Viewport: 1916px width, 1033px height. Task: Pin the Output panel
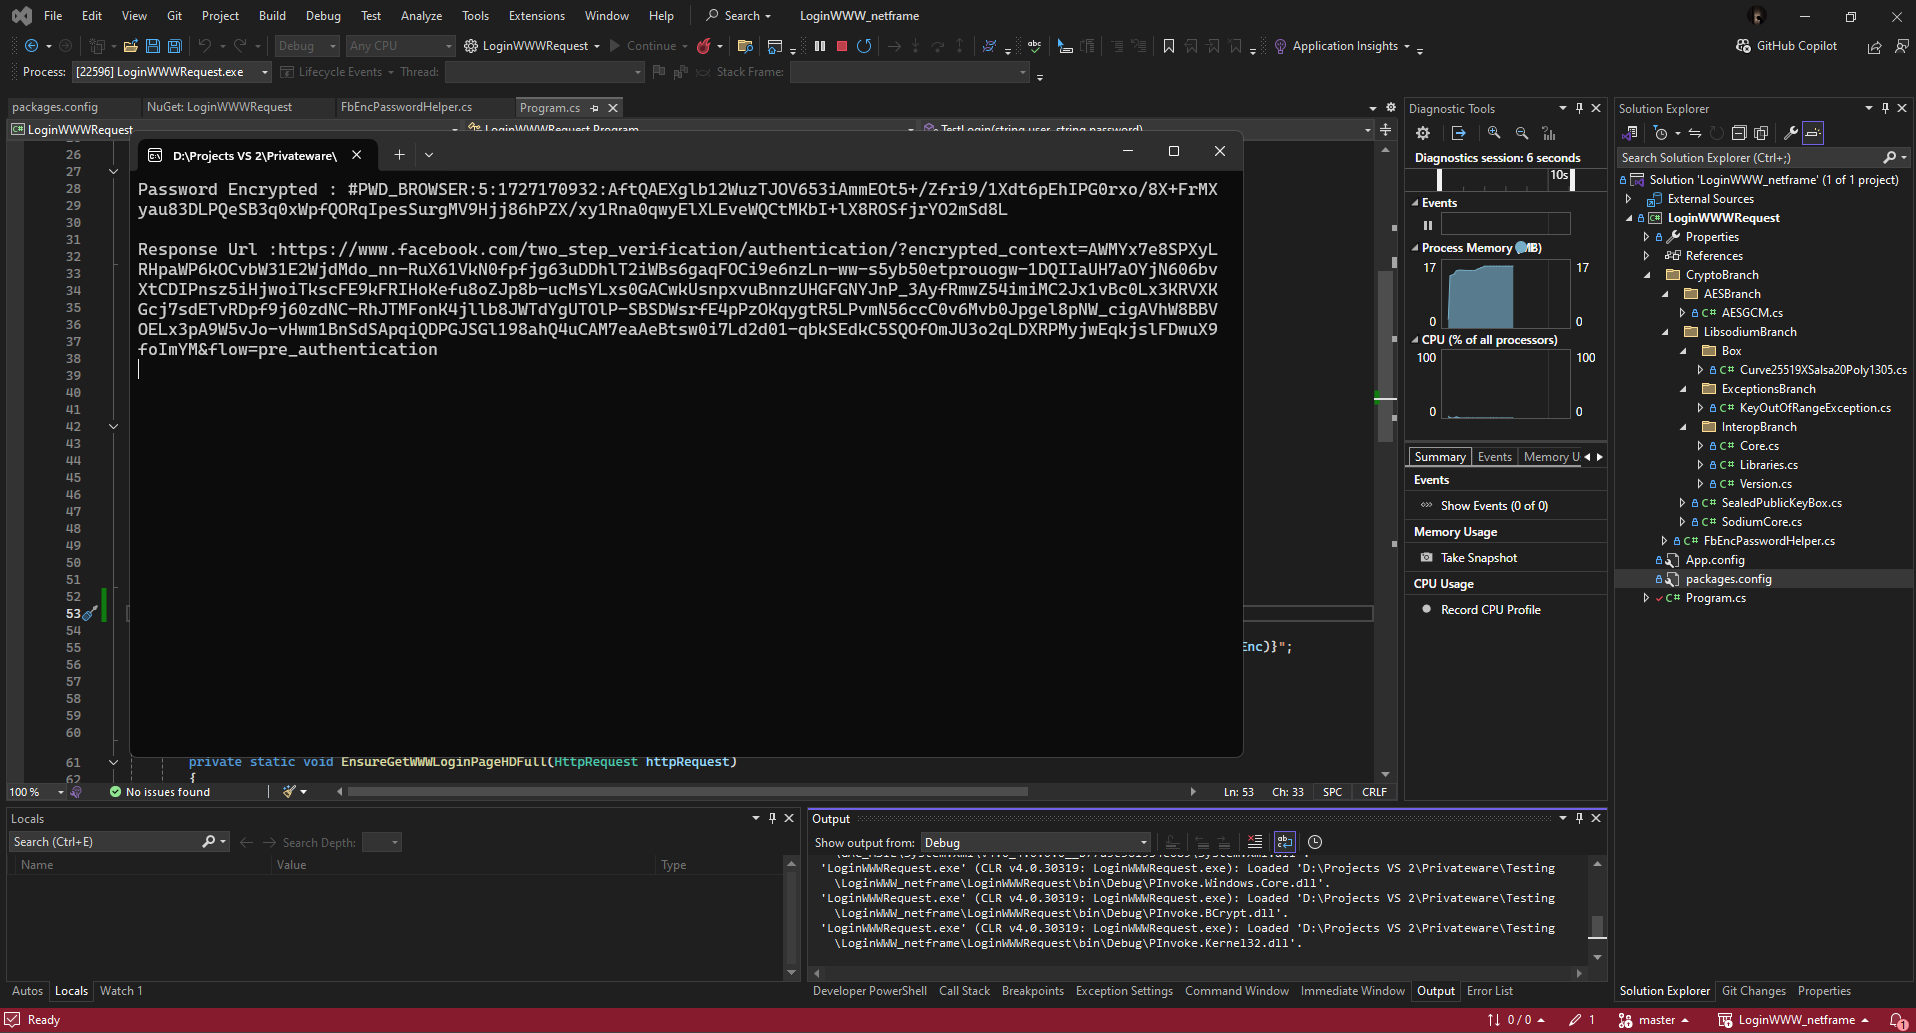click(x=1579, y=818)
